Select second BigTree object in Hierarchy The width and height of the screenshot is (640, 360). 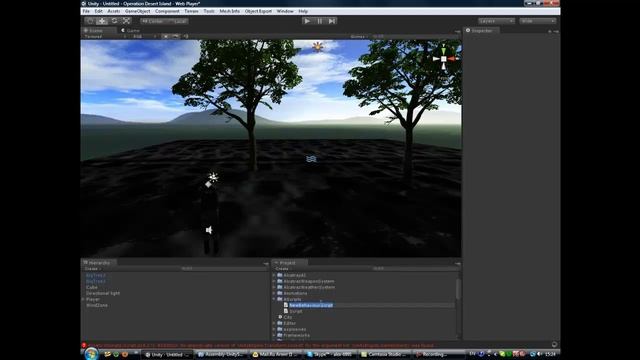(x=96, y=281)
